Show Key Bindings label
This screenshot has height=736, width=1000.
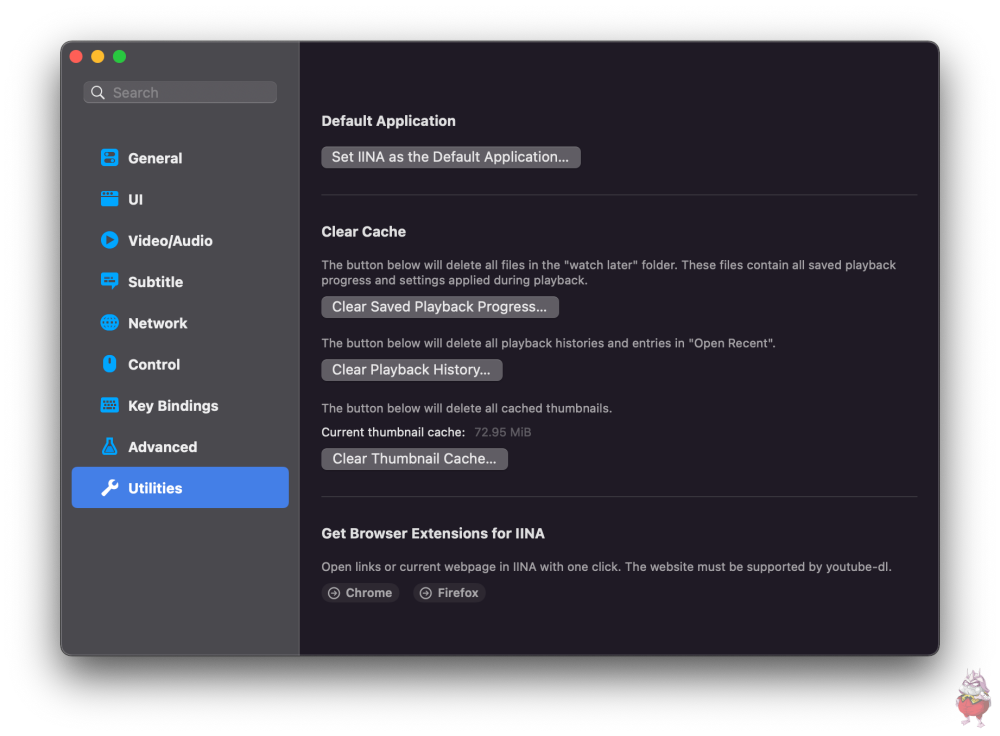click(173, 406)
